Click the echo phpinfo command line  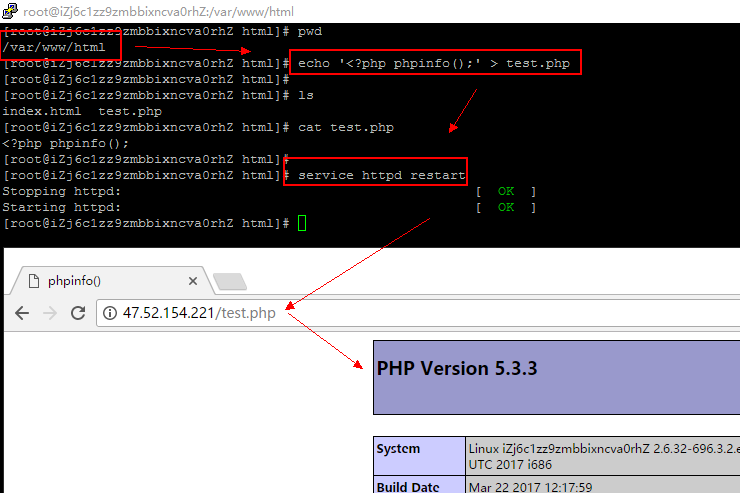click(x=435, y=64)
